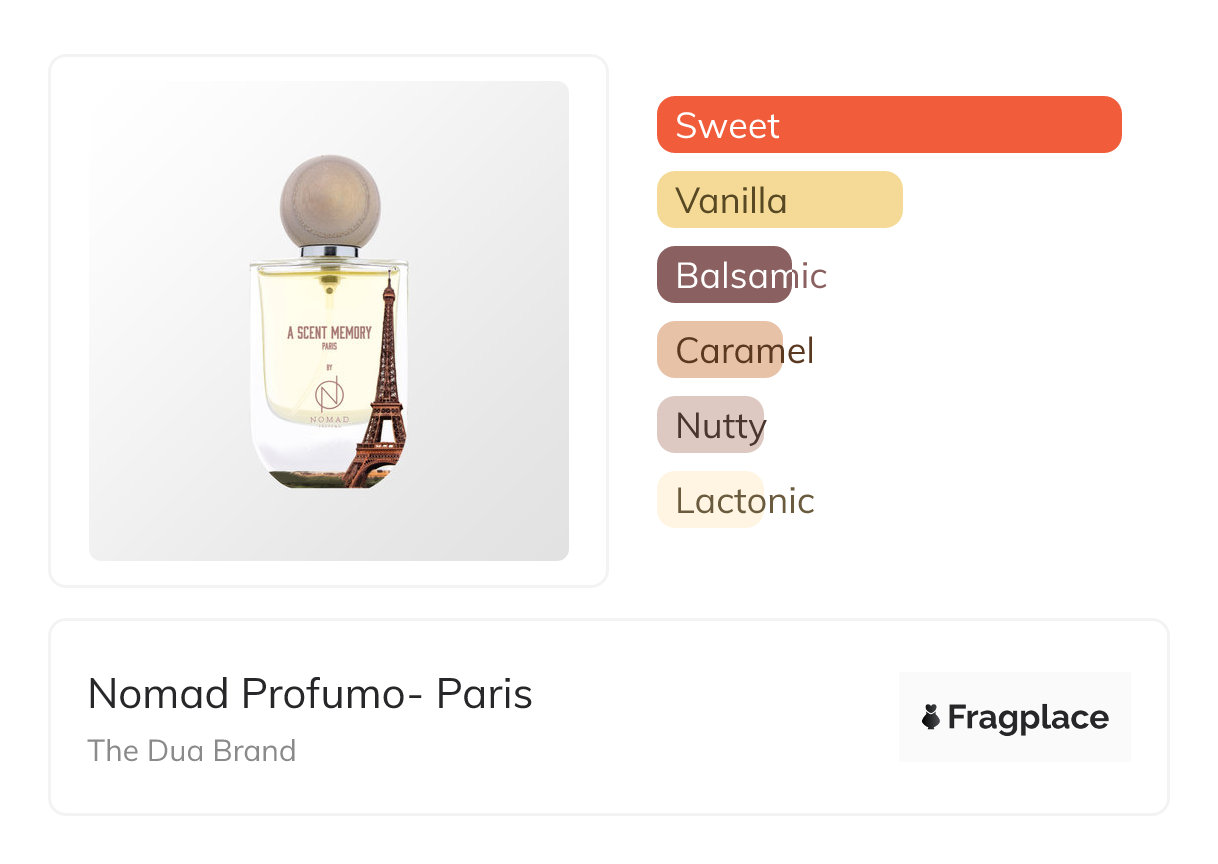Select the Sweet accord bar
Screen dimensions: 1218x864
tap(888, 125)
